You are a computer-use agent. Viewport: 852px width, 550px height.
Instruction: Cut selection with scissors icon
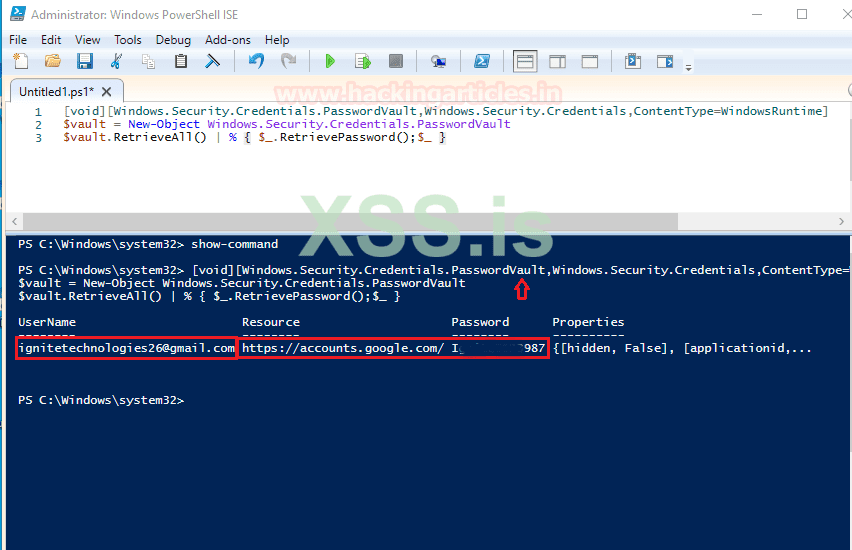pyautogui.click(x=116, y=61)
